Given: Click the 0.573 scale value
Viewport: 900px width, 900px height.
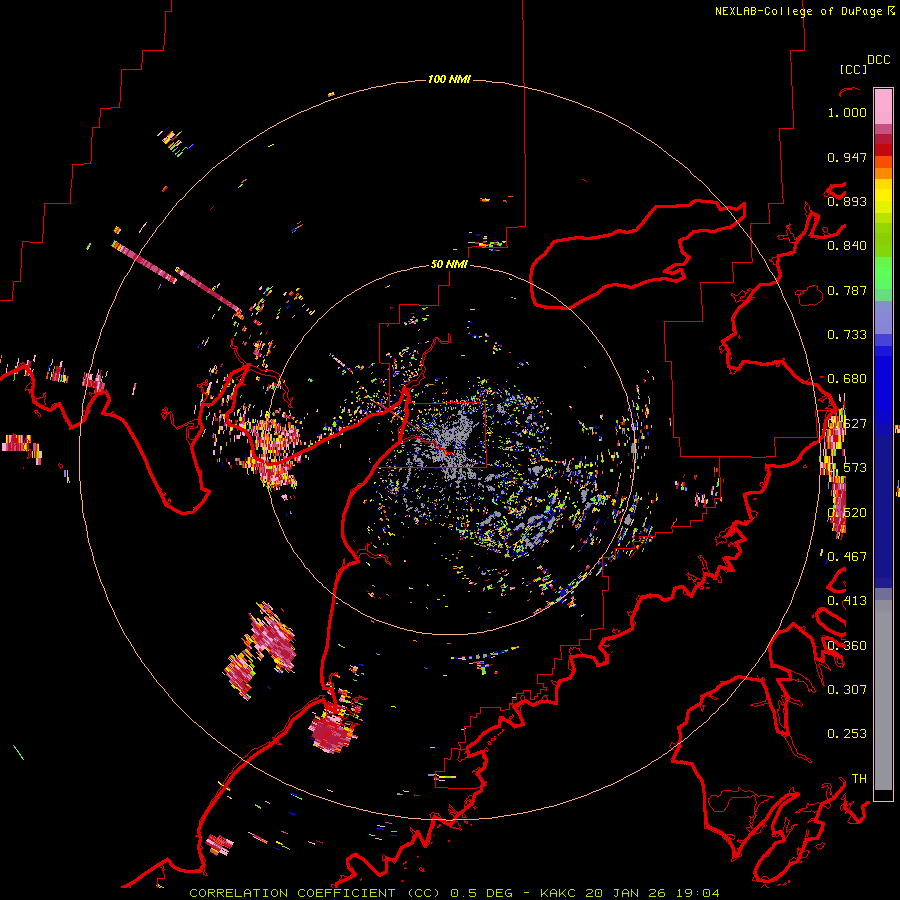Looking at the screenshot, I should tap(847, 468).
